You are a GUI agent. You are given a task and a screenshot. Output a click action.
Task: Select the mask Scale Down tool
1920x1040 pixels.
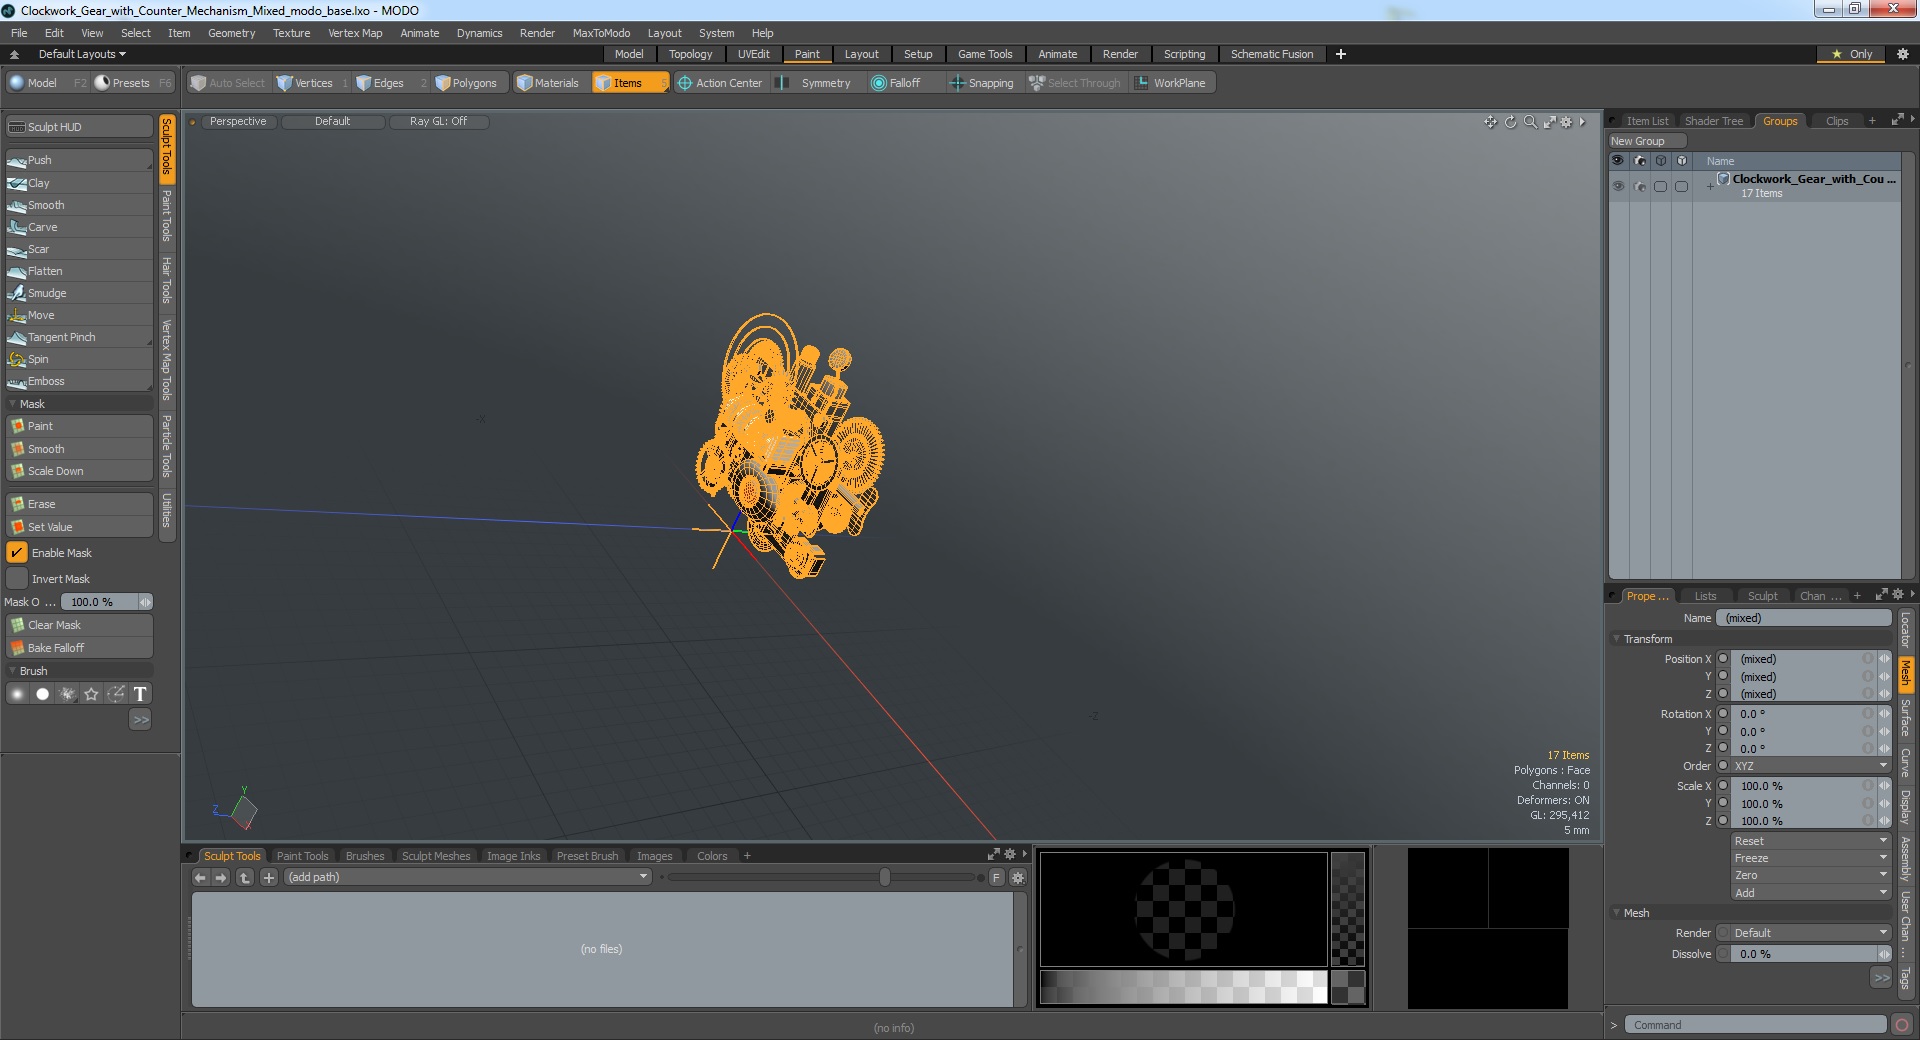tap(78, 471)
